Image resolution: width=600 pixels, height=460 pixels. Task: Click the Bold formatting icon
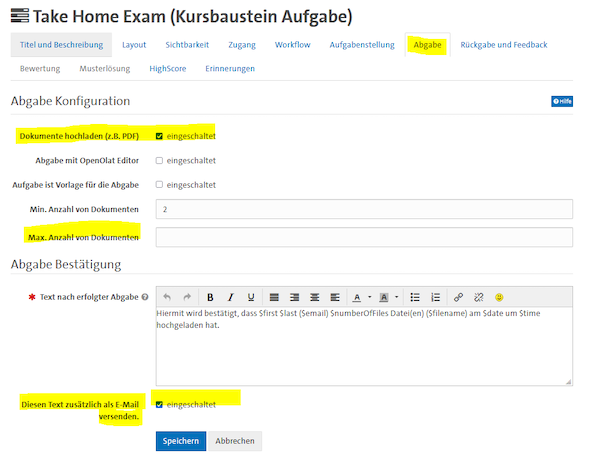click(x=210, y=297)
